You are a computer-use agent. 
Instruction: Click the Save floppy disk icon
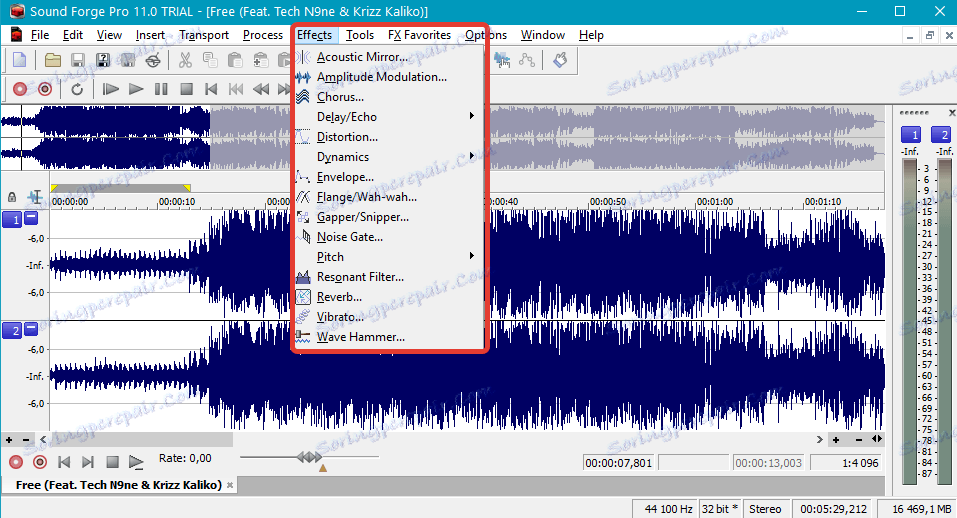point(78,60)
